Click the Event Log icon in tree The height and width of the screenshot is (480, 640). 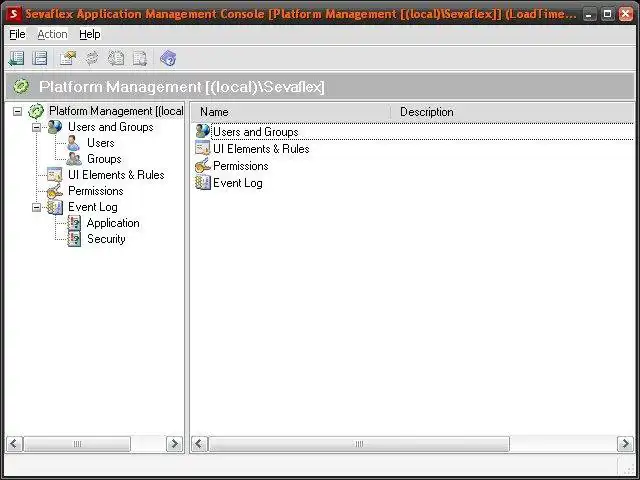click(x=55, y=207)
